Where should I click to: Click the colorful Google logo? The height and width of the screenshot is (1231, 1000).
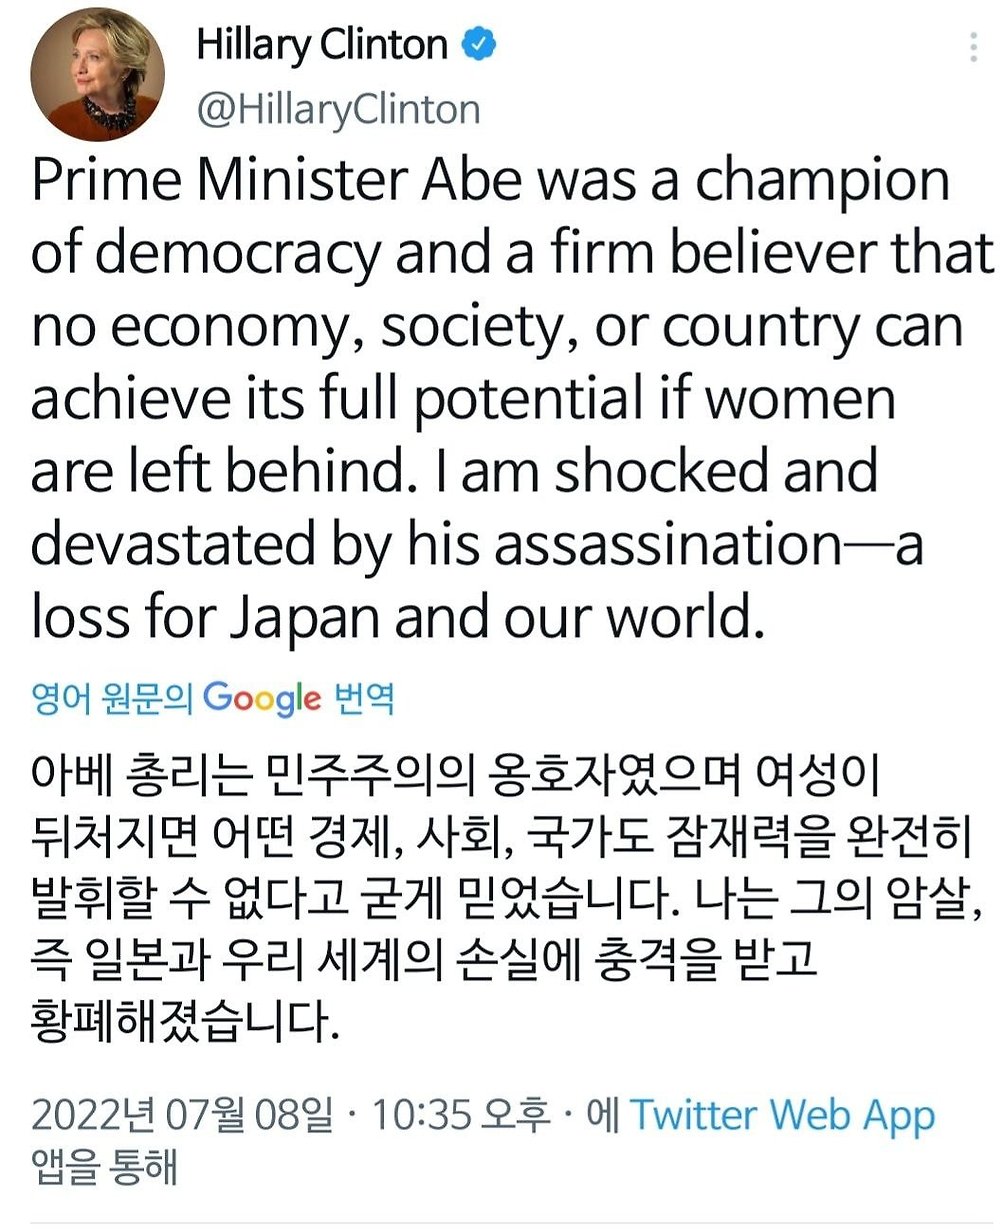tap(263, 698)
